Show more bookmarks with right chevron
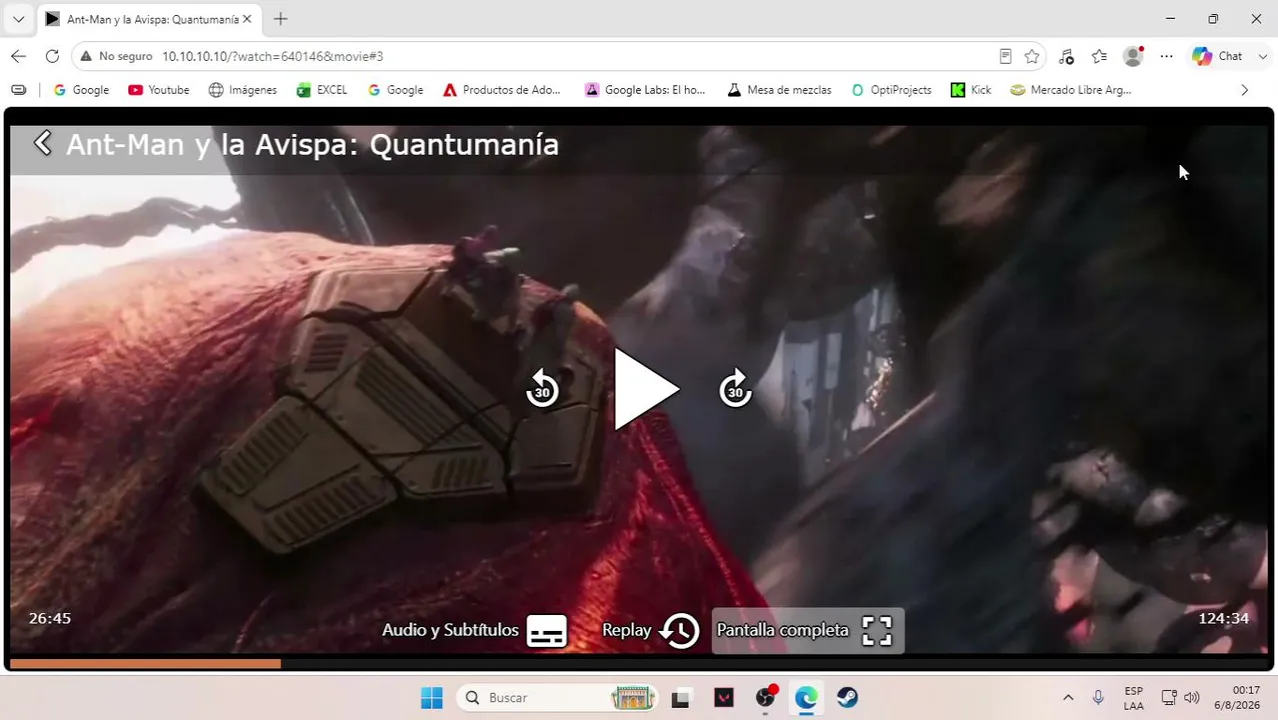The width and height of the screenshot is (1278, 720). [1244, 90]
